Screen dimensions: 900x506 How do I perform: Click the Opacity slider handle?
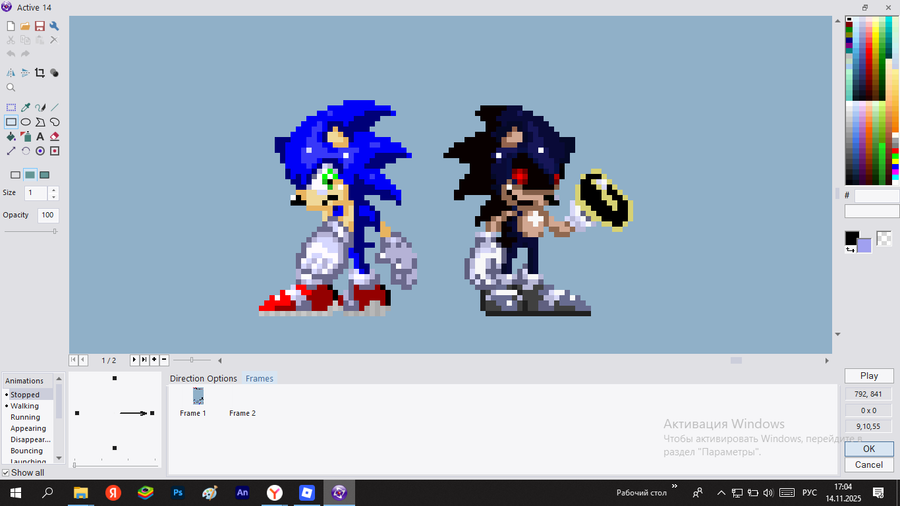point(55,231)
